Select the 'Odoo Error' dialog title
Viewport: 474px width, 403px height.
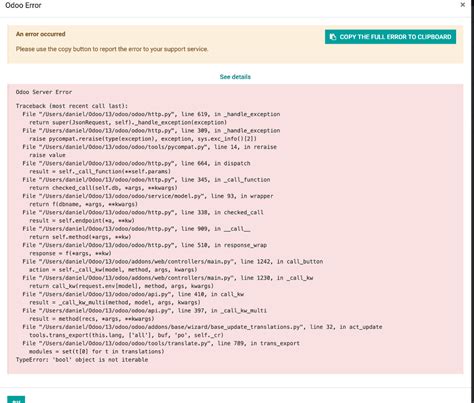click(23, 5)
